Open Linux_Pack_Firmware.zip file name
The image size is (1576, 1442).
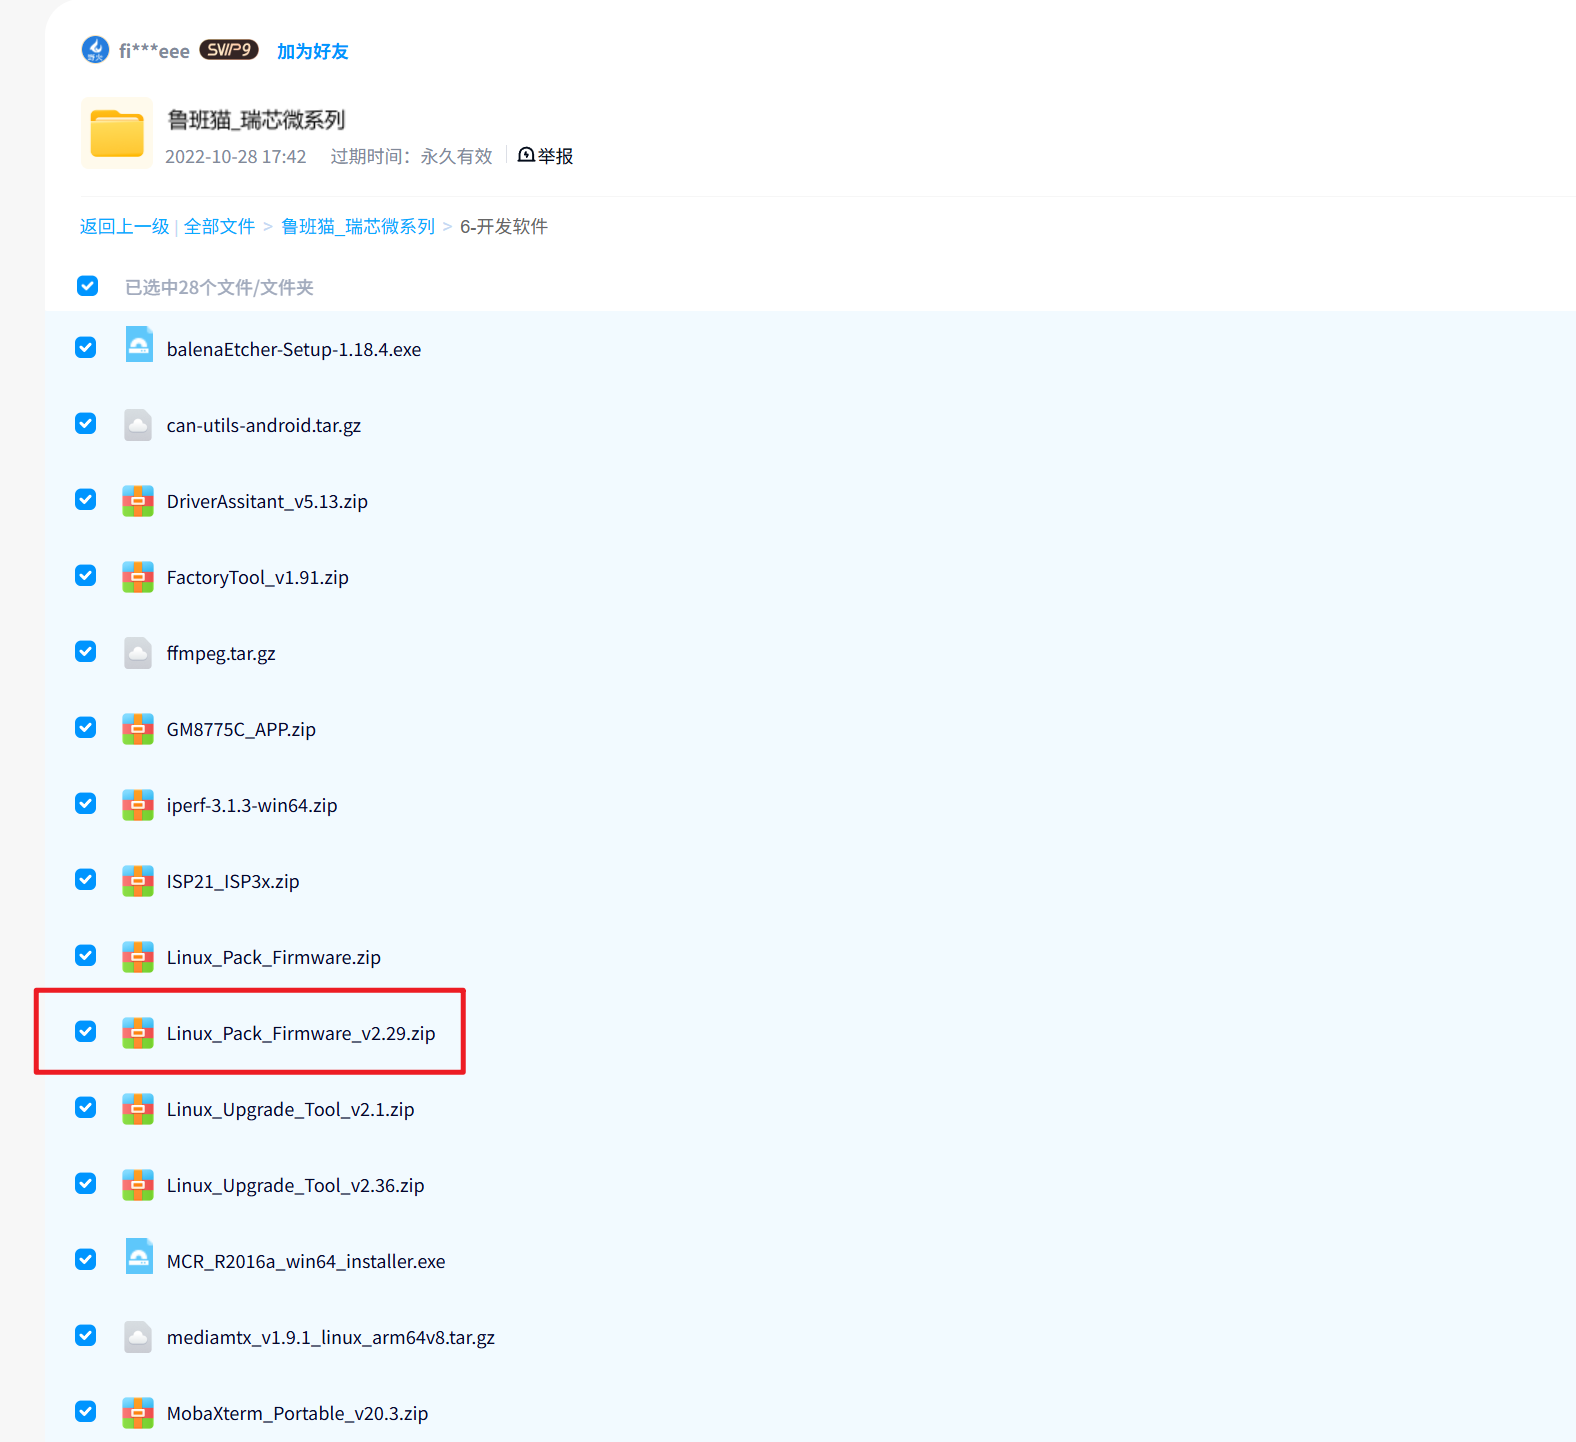point(274,957)
